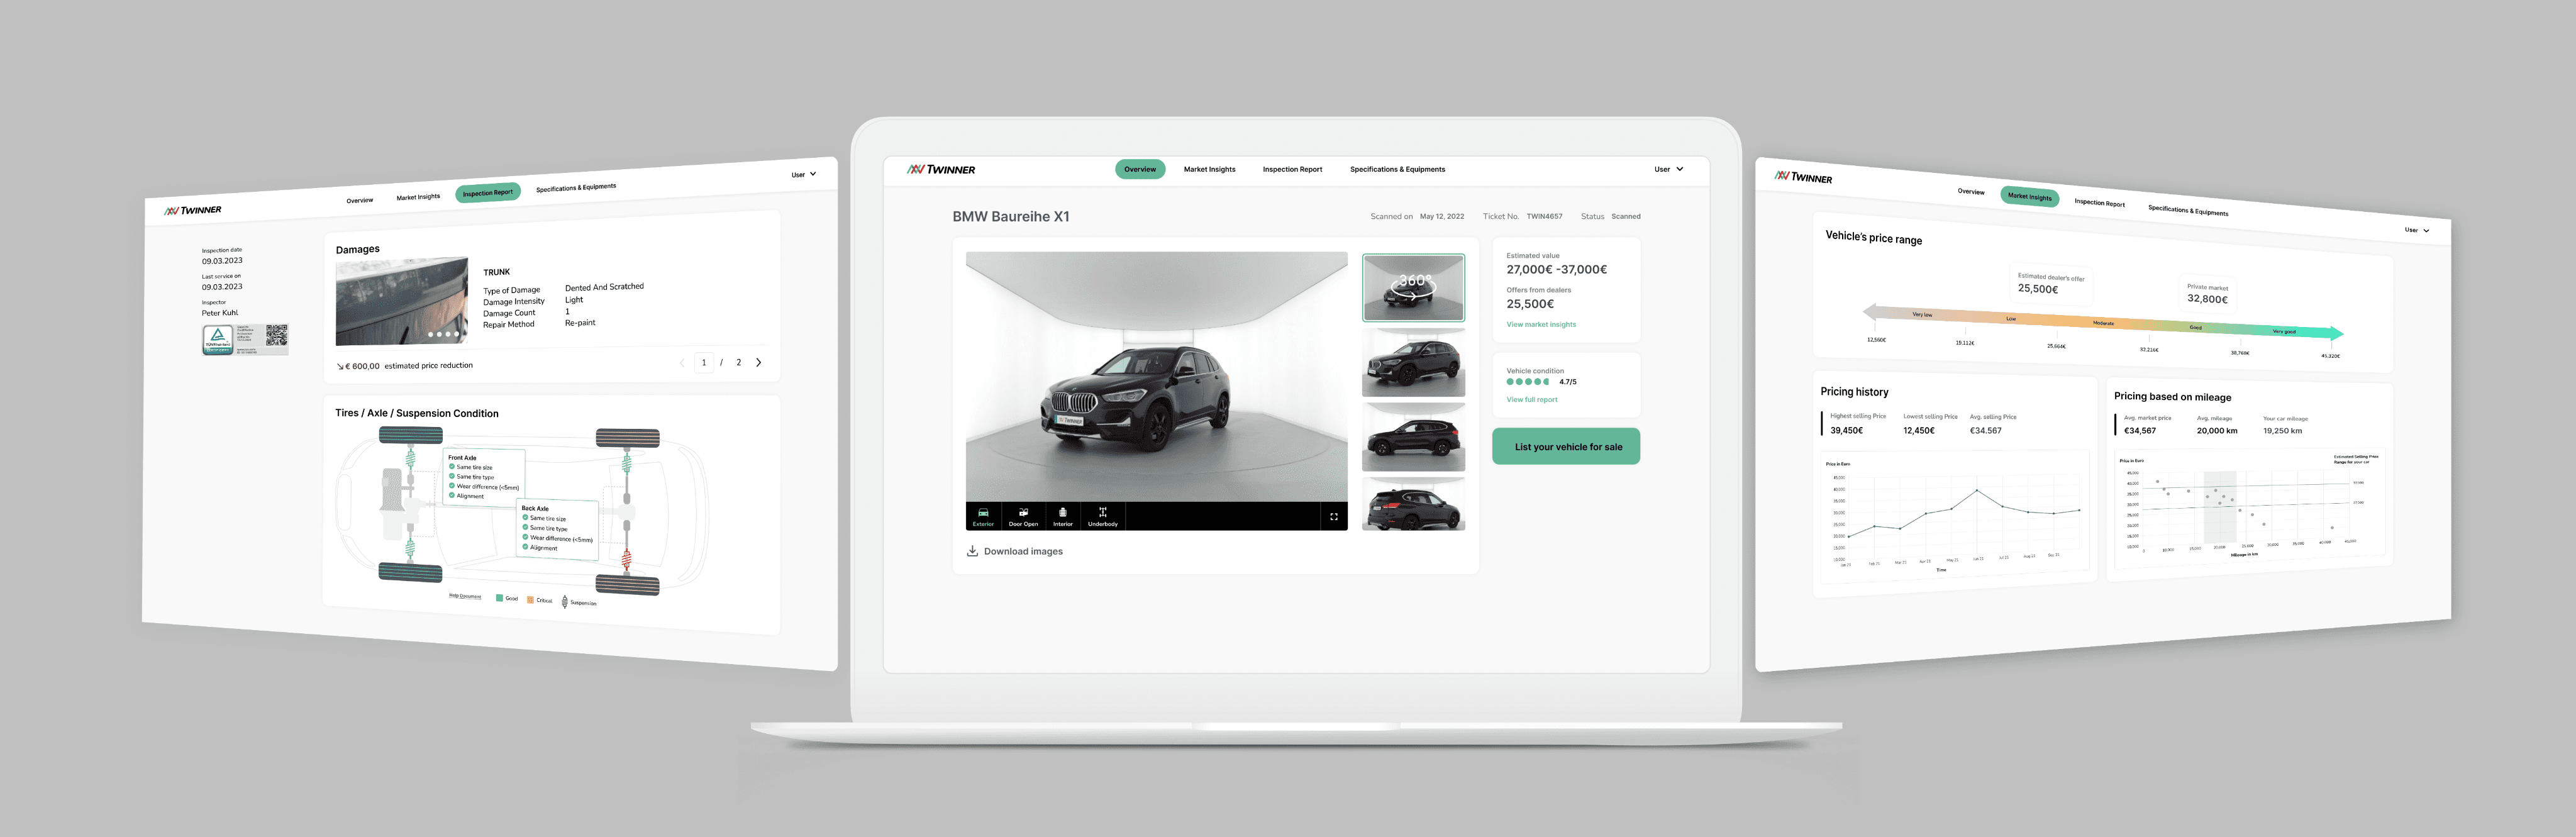Click the ticket number TWIN4657
Image resolution: width=2576 pixels, height=837 pixels.
click(x=1544, y=216)
